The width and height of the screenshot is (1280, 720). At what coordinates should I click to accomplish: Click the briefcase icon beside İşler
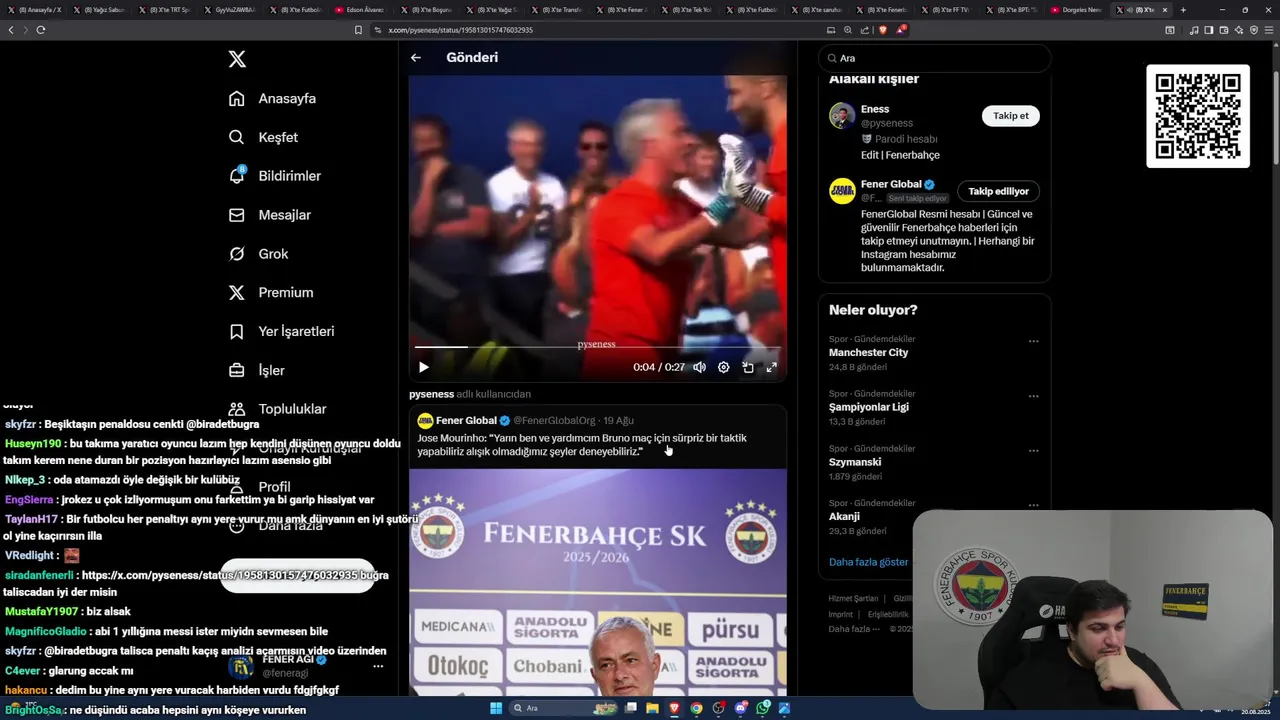coord(237,370)
